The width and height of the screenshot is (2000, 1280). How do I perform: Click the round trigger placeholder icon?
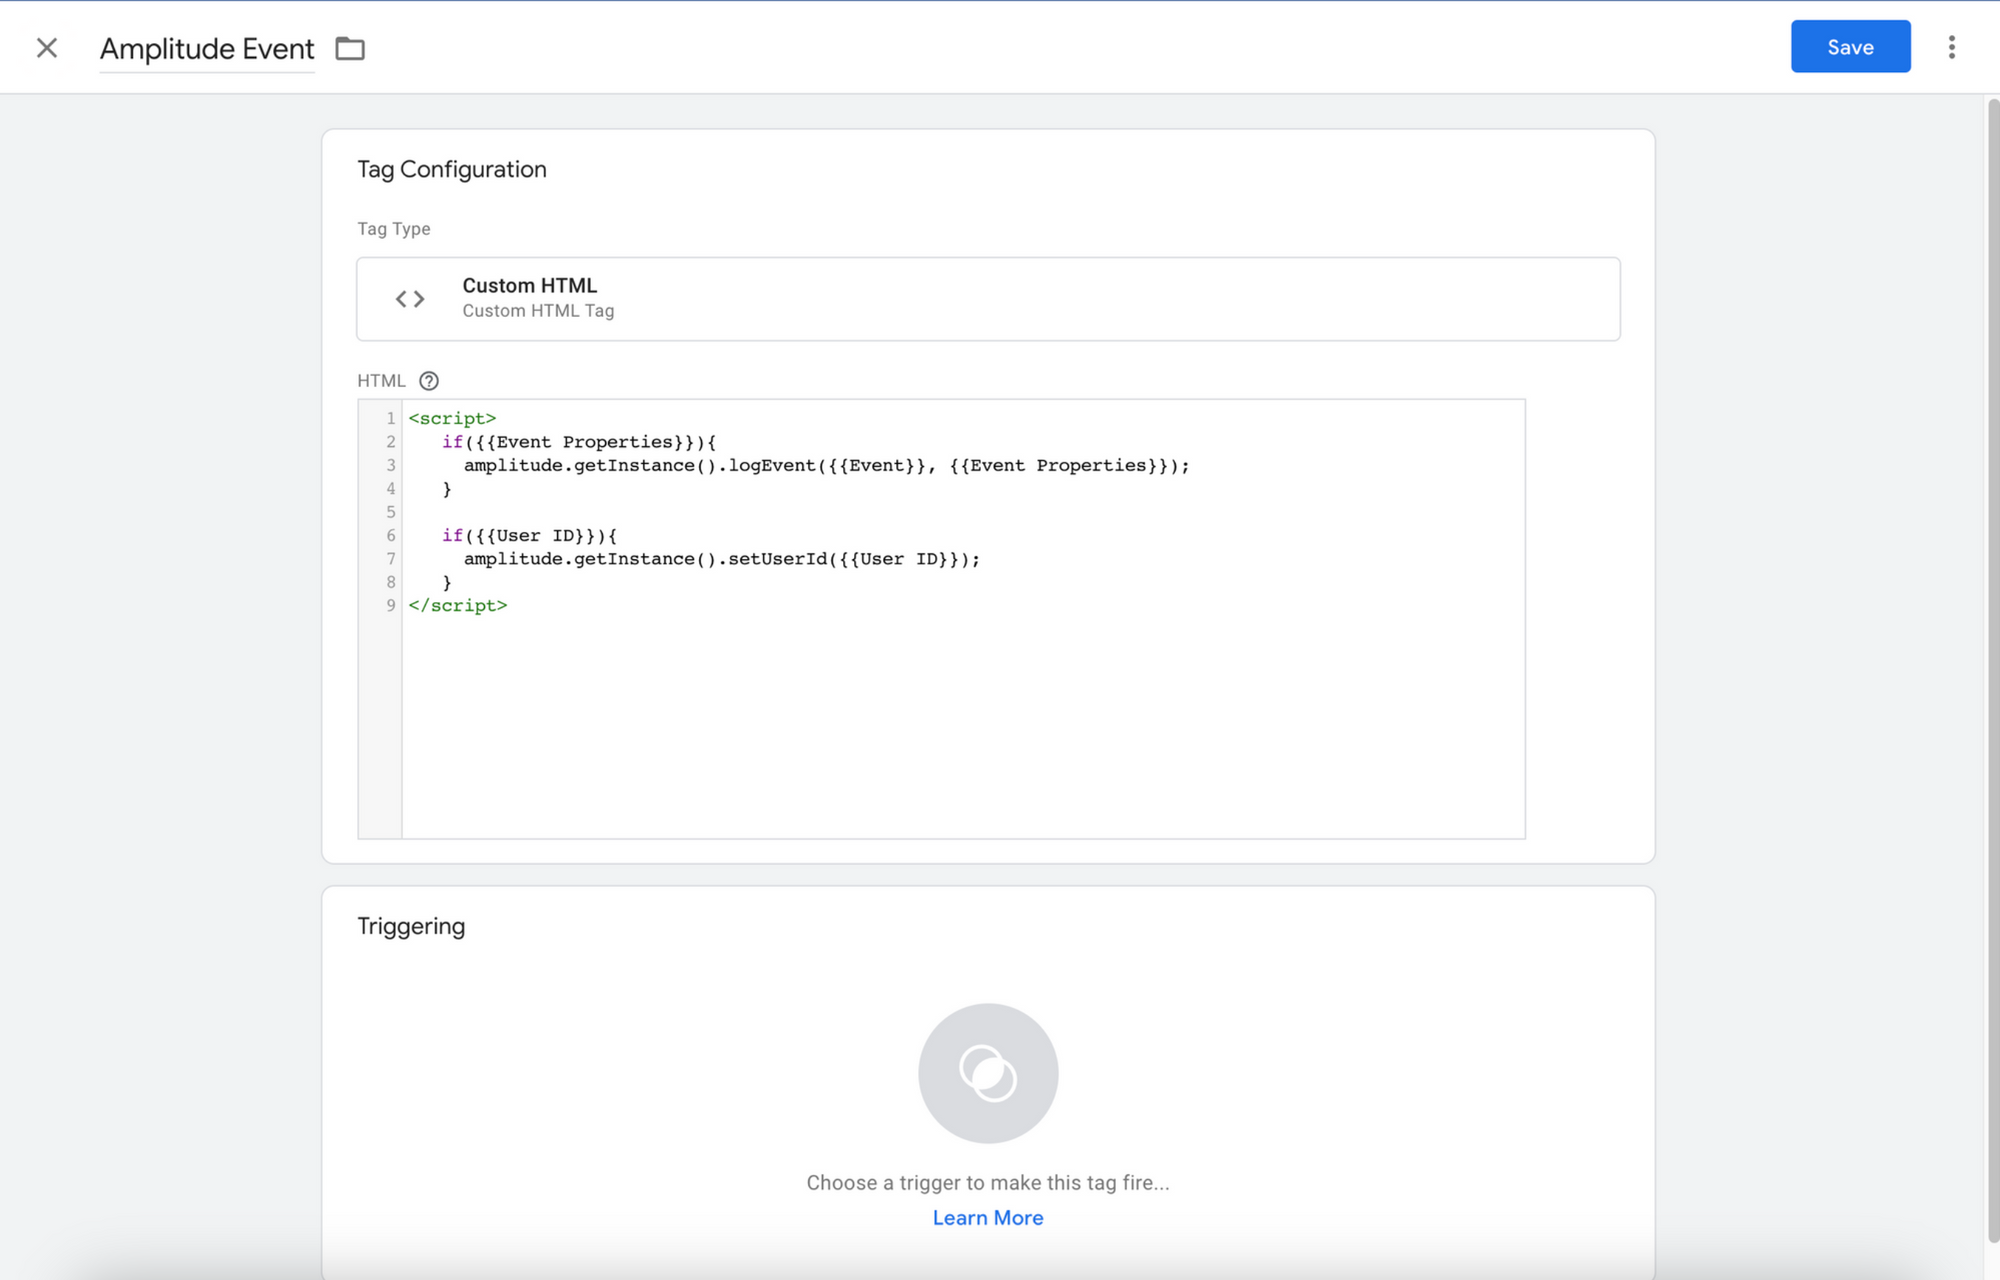(988, 1073)
